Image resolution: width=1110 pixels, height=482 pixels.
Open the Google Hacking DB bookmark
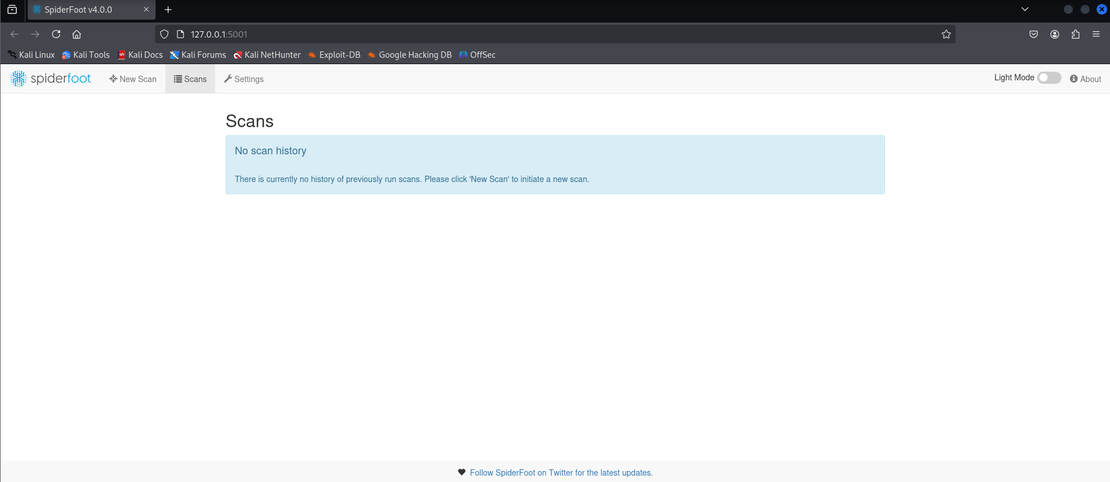tap(409, 55)
